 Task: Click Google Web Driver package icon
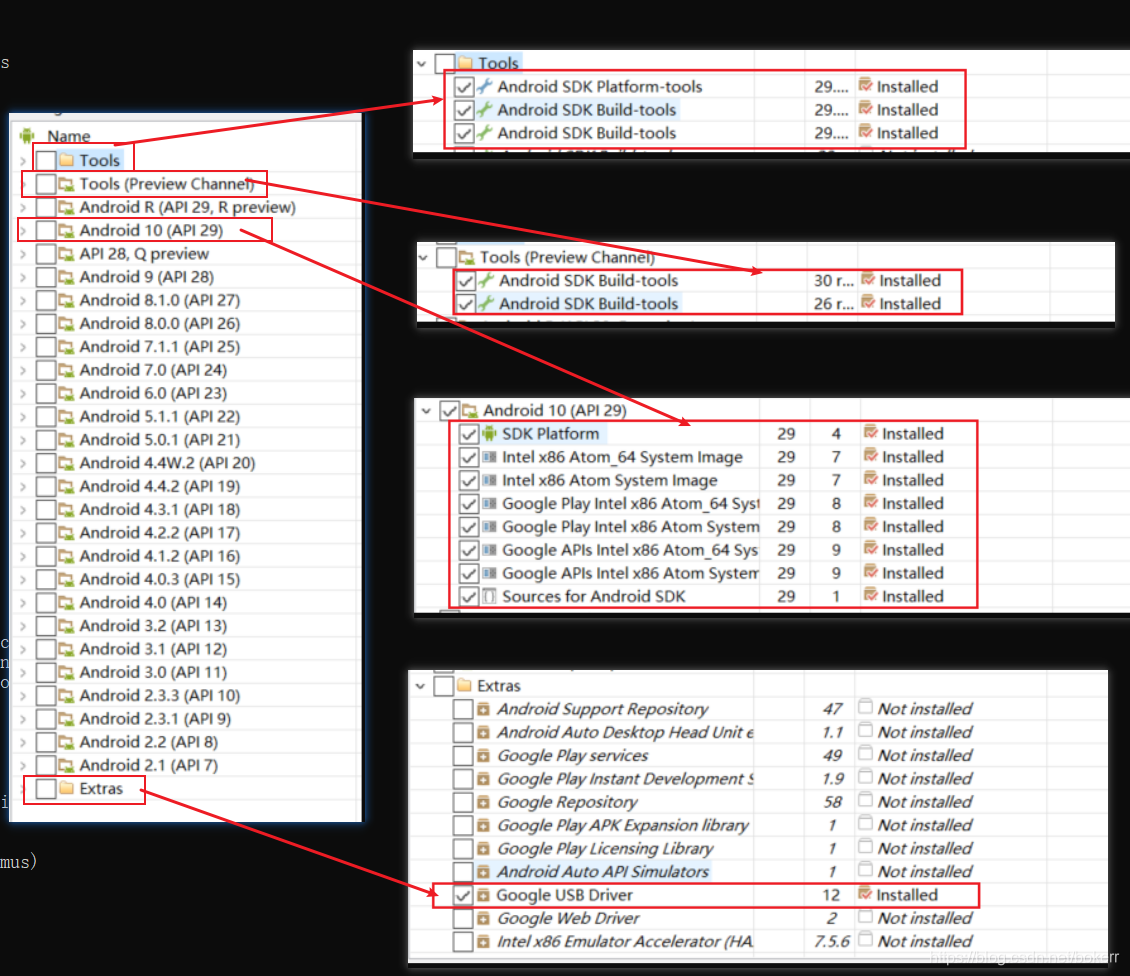pyautogui.click(x=484, y=918)
